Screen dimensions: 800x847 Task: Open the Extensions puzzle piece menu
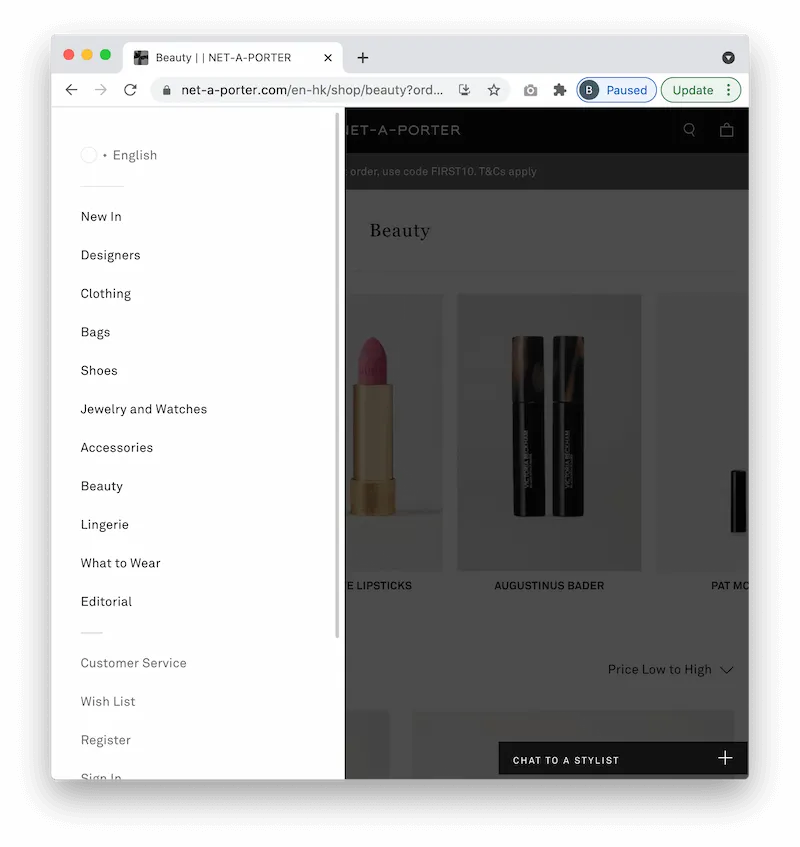coord(560,90)
